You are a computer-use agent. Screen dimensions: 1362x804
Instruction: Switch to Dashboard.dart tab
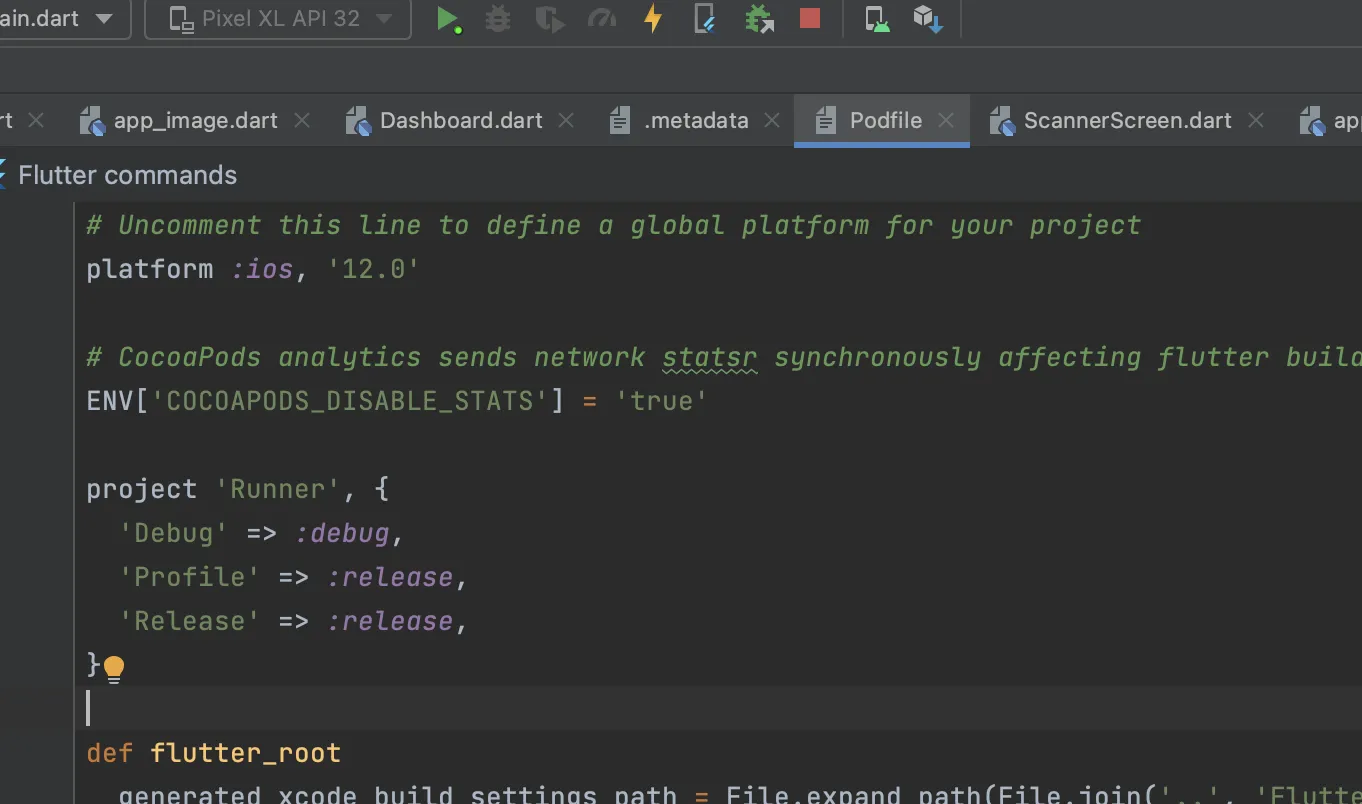(461, 121)
